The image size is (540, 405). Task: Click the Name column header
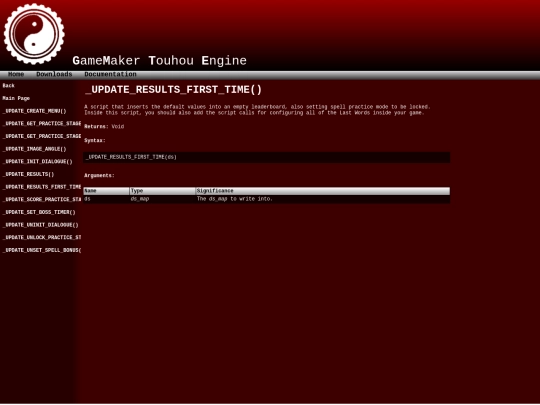[x=106, y=191]
